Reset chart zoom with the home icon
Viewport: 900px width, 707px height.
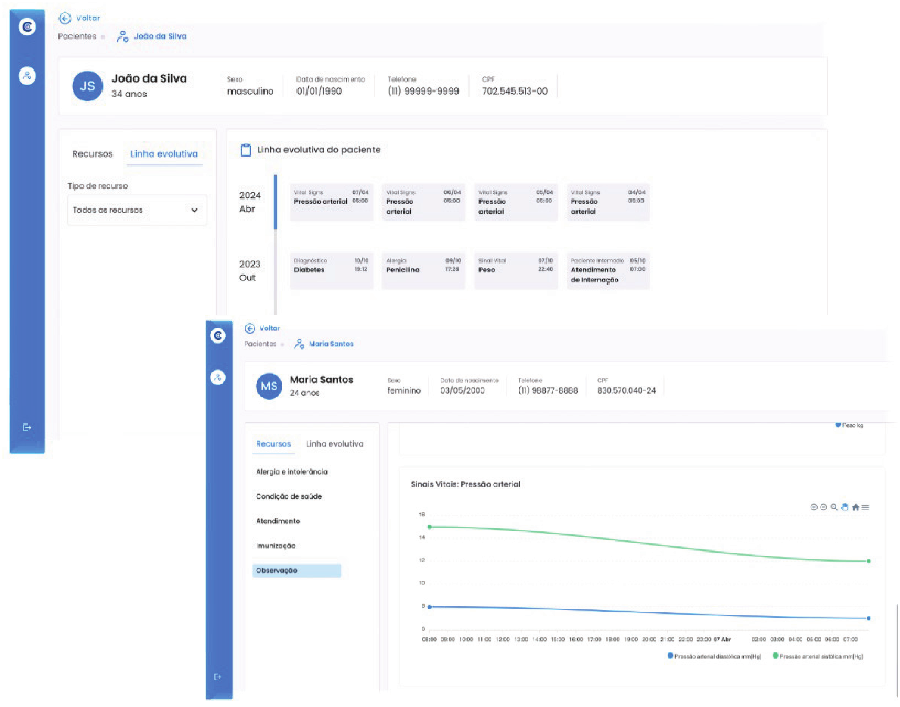point(855,507)
